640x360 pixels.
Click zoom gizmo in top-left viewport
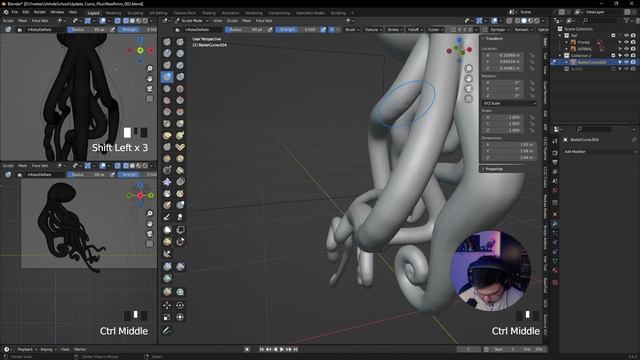tap(150, 68)
